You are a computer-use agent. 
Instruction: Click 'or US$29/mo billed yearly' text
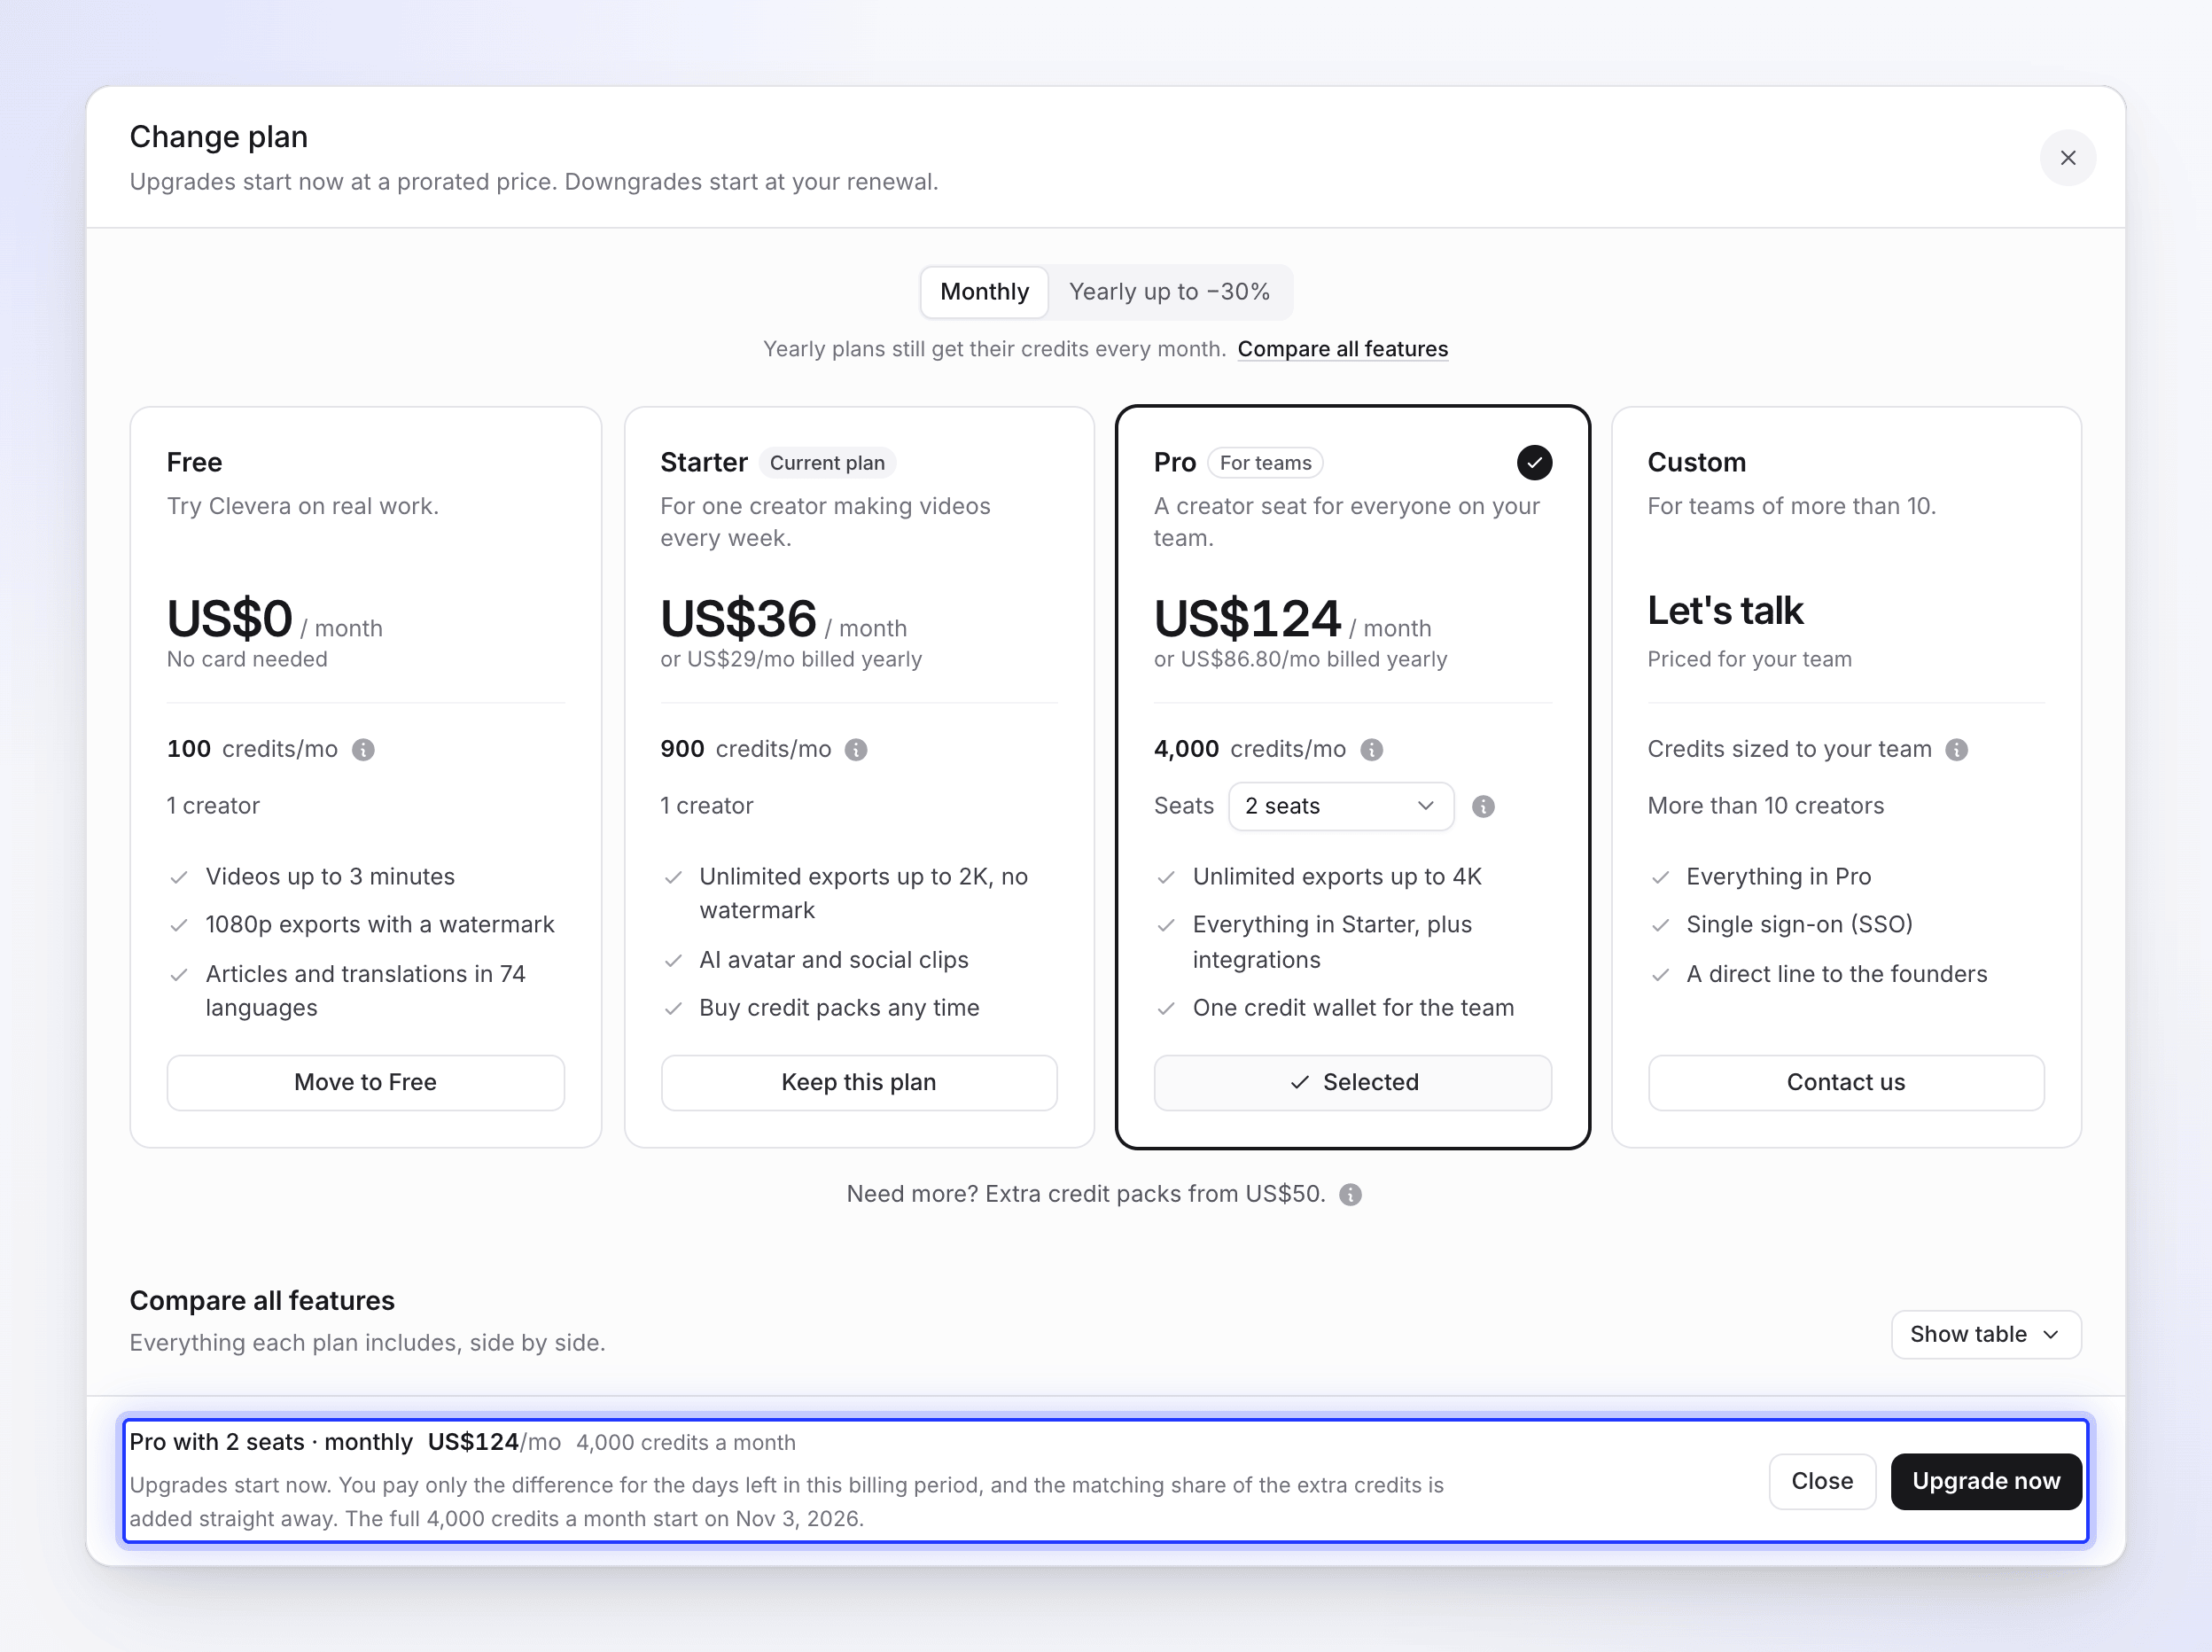click(x=791, y=659)
